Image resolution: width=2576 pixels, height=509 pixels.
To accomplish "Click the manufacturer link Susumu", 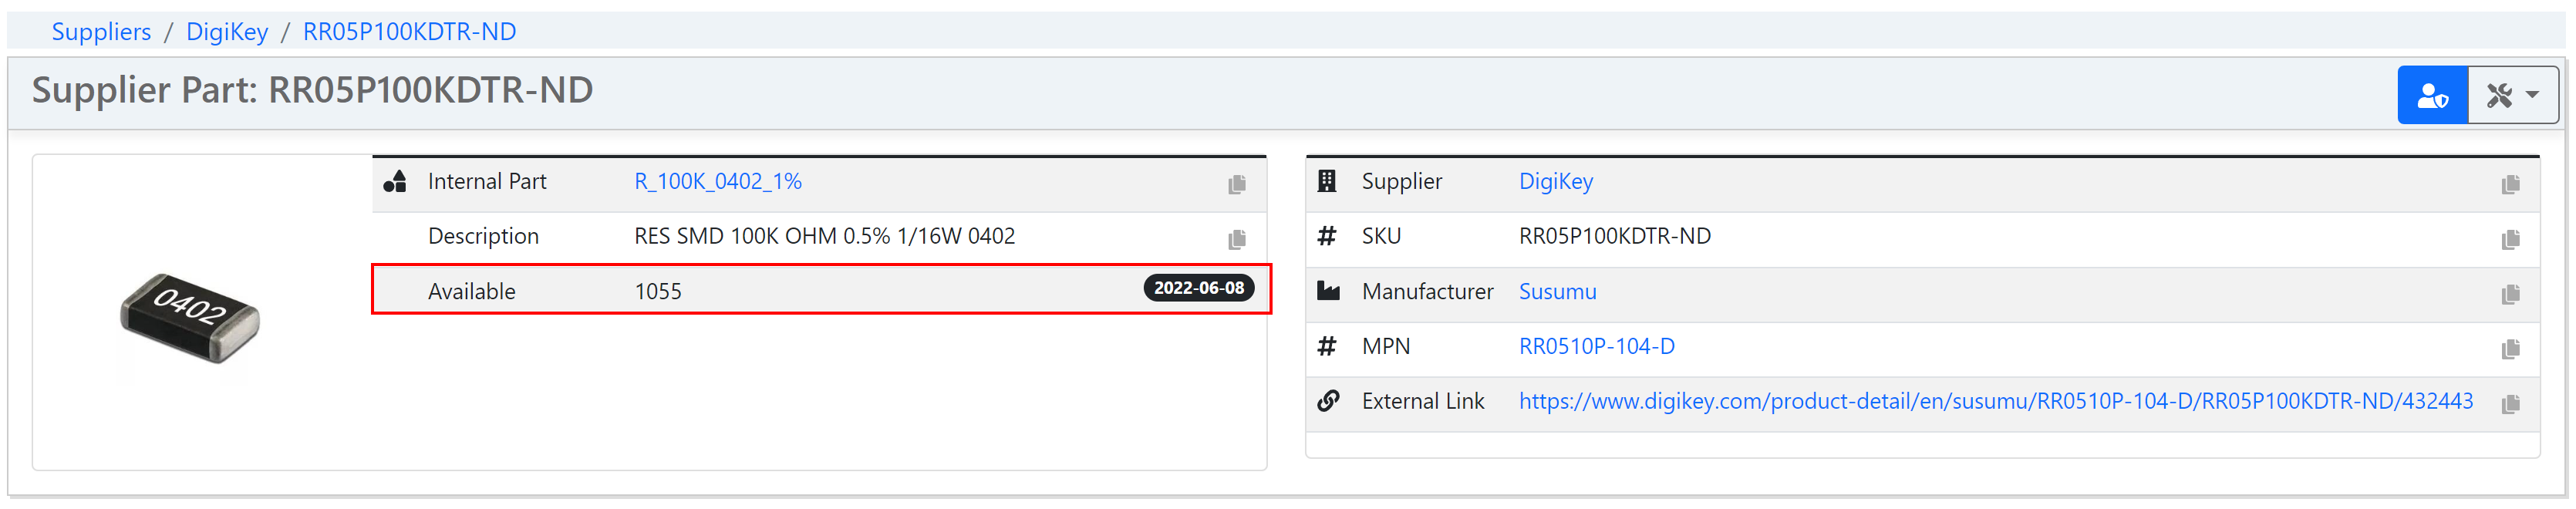I will coord(1557,292).
